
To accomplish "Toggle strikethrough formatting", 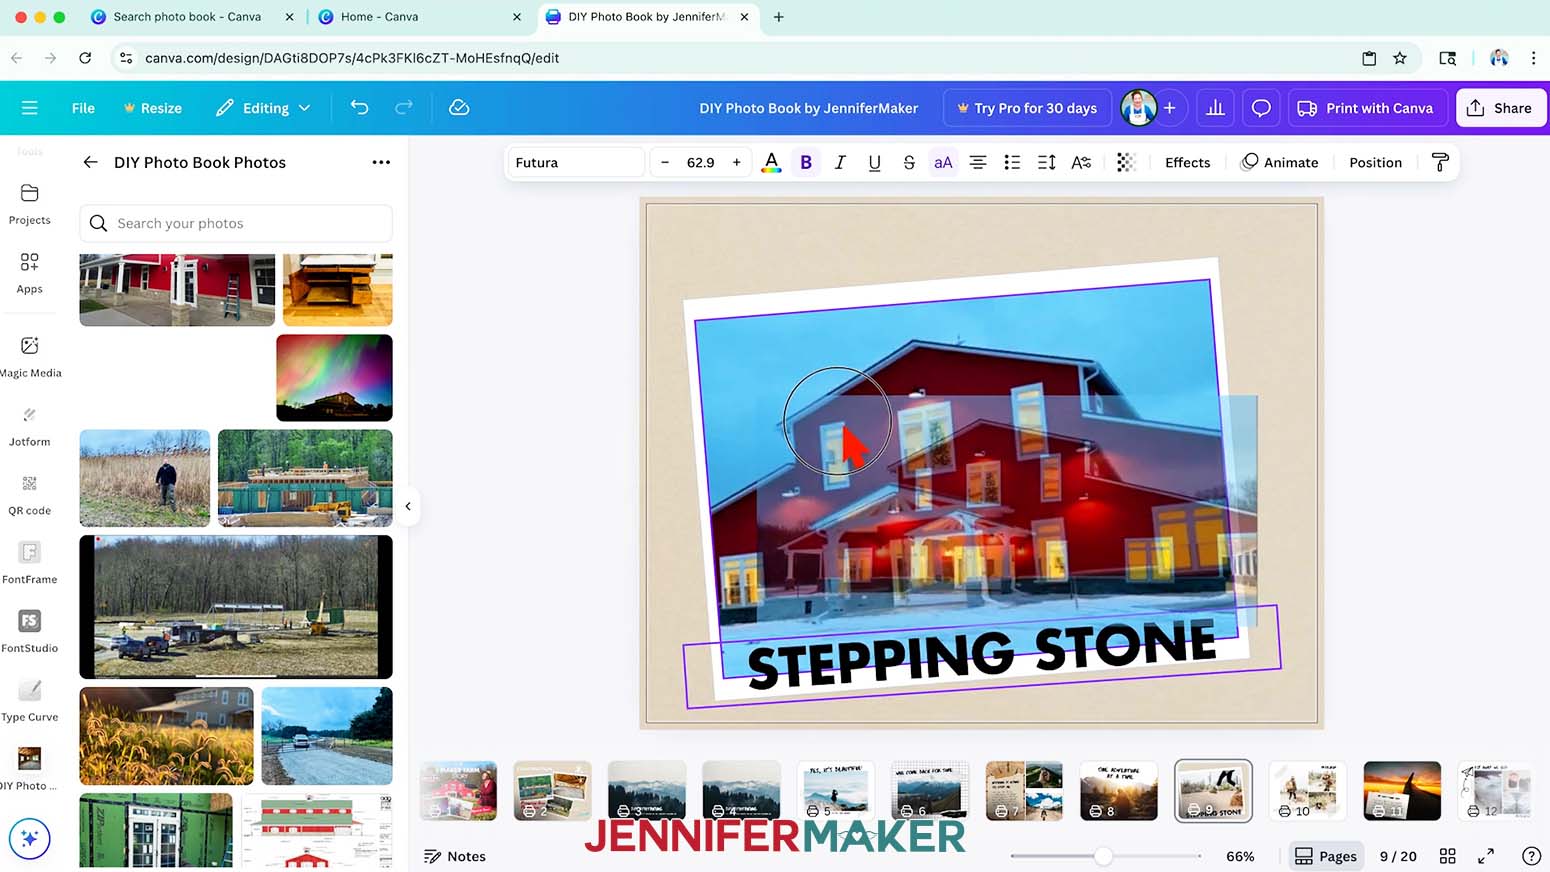I will tap(909, 162).
